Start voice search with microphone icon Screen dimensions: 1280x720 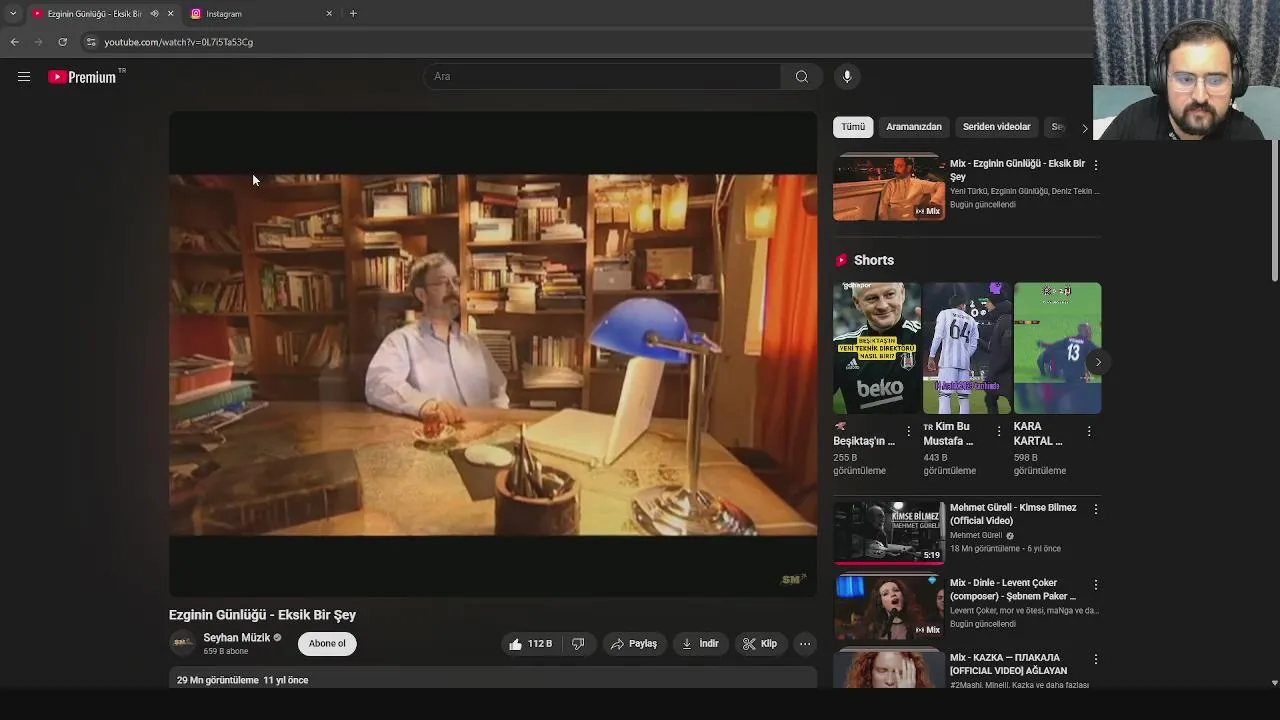pyautogui.click(x=847, y=77)
